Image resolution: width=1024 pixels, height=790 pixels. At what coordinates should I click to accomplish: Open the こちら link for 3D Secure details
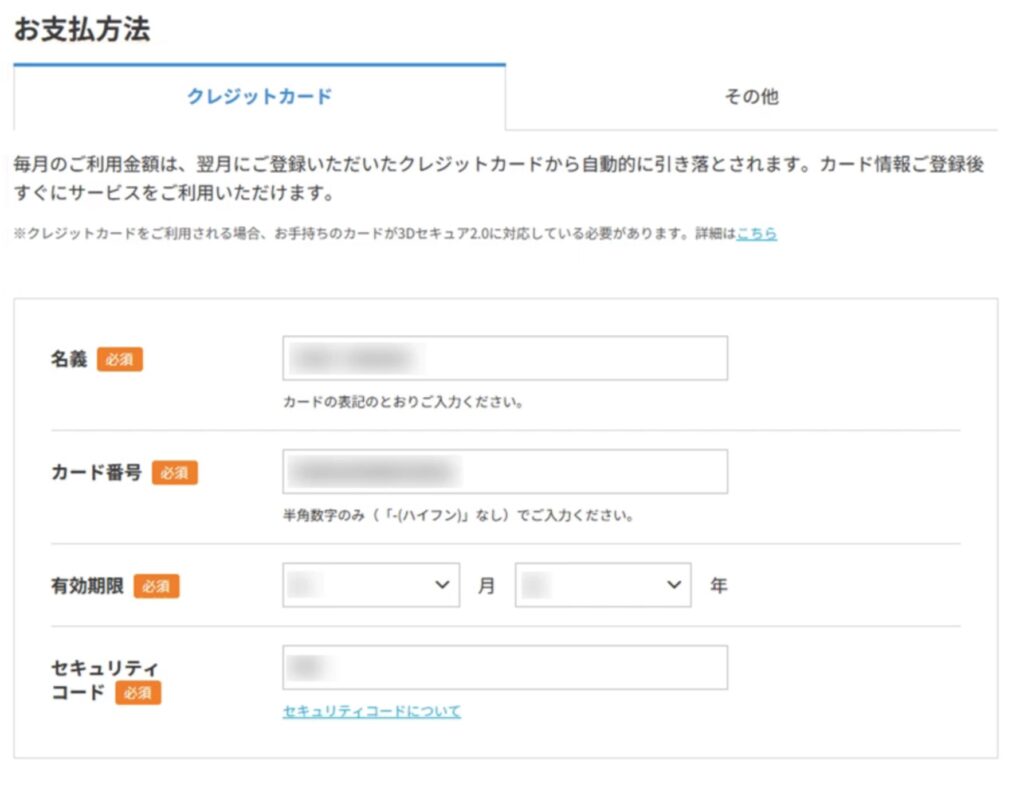point(756,233)
